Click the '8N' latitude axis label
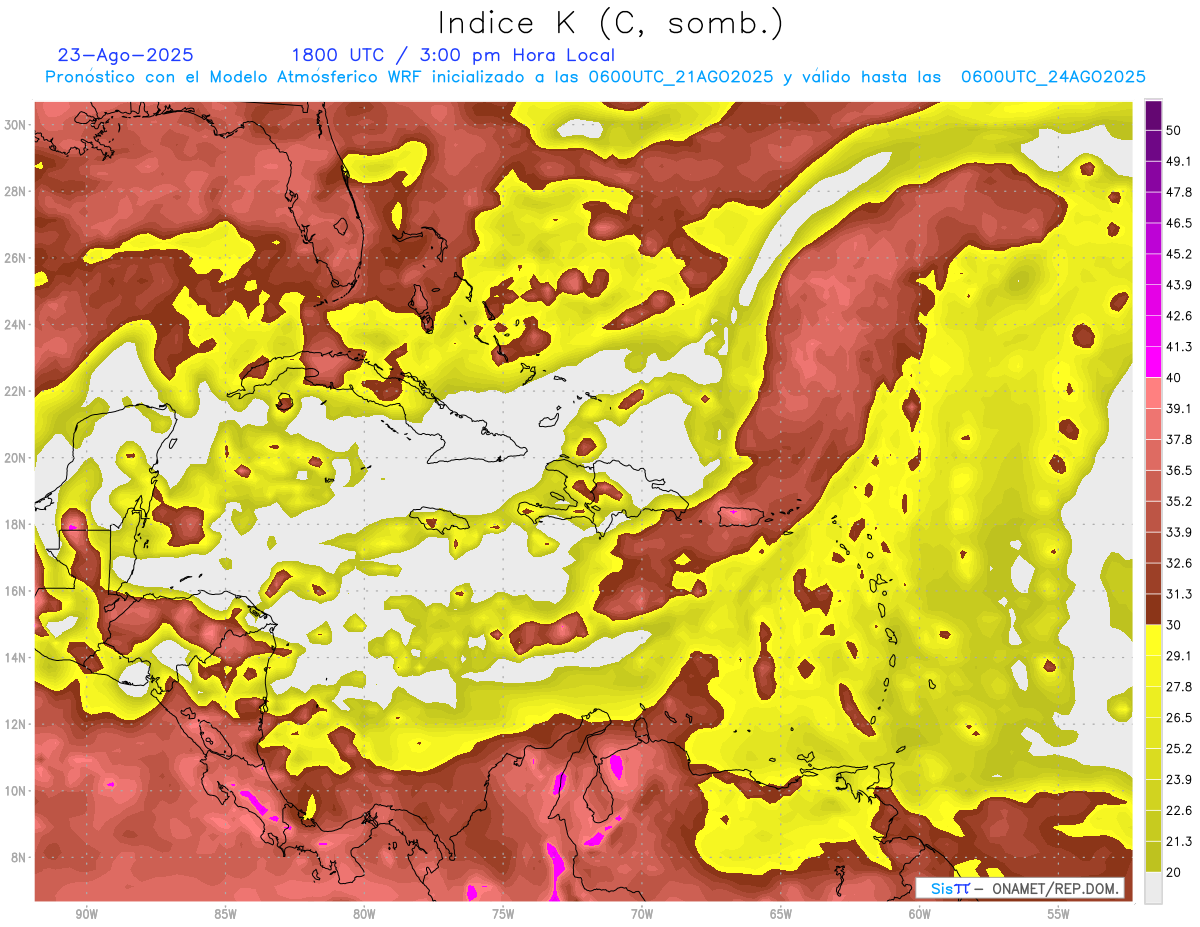The height and width of the screenshot is (927, 1200). [x=20, y=857]
